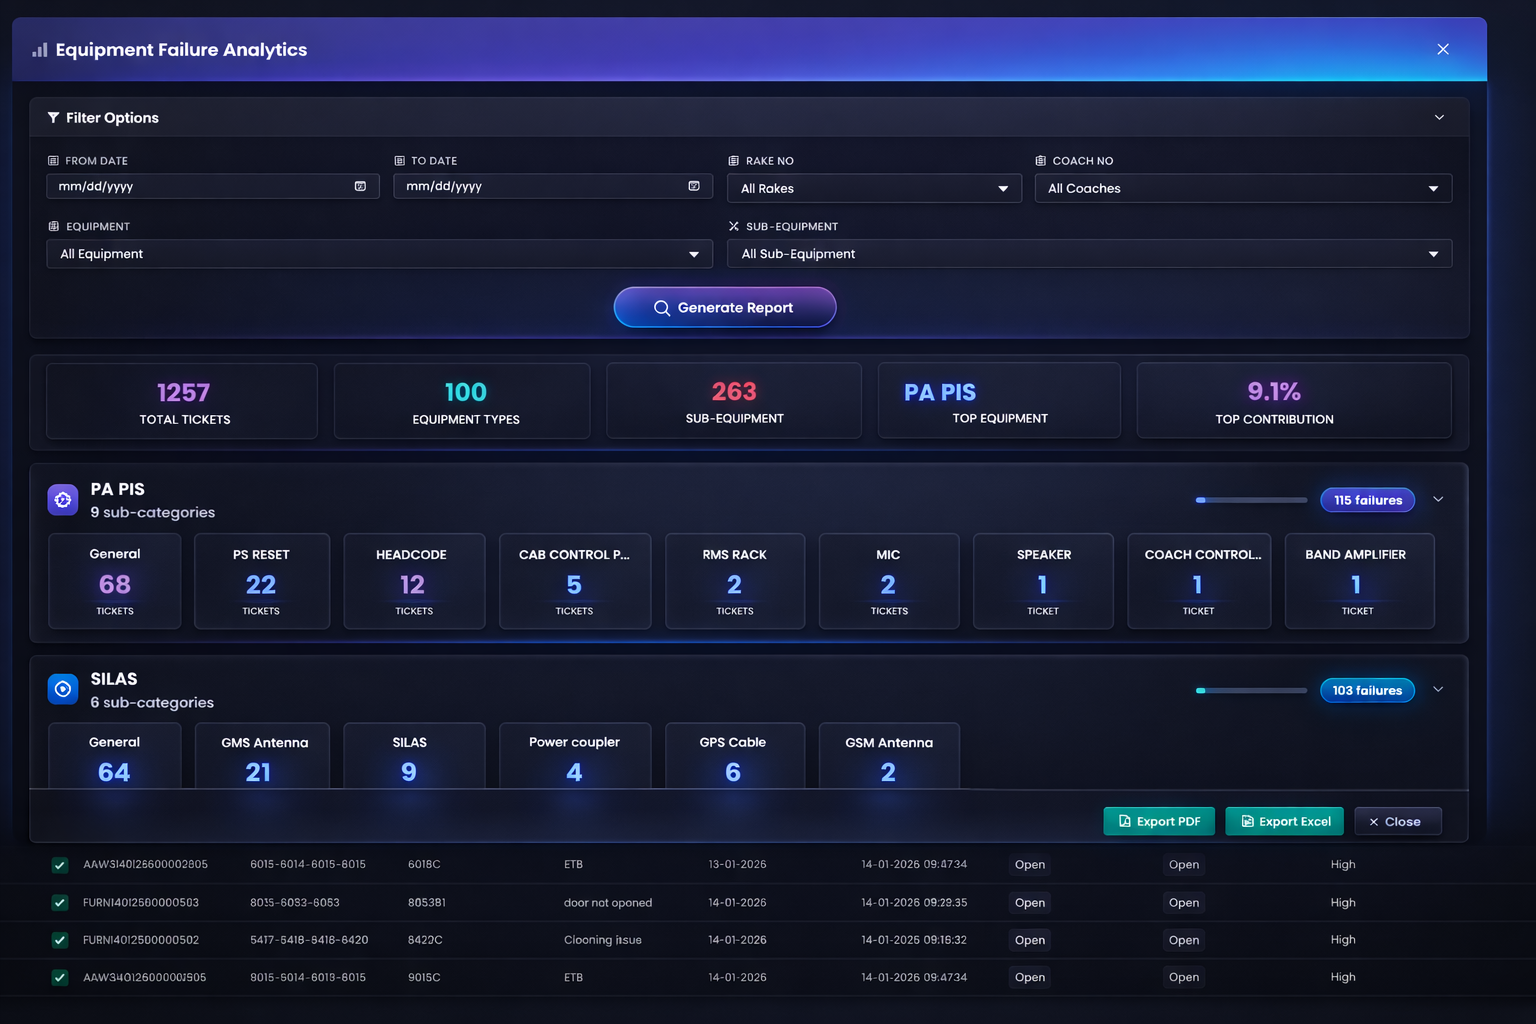Toggle checkbox for FURNI4012500000503 row
Screen dimensions: 1536x1024
click(60, 903)
